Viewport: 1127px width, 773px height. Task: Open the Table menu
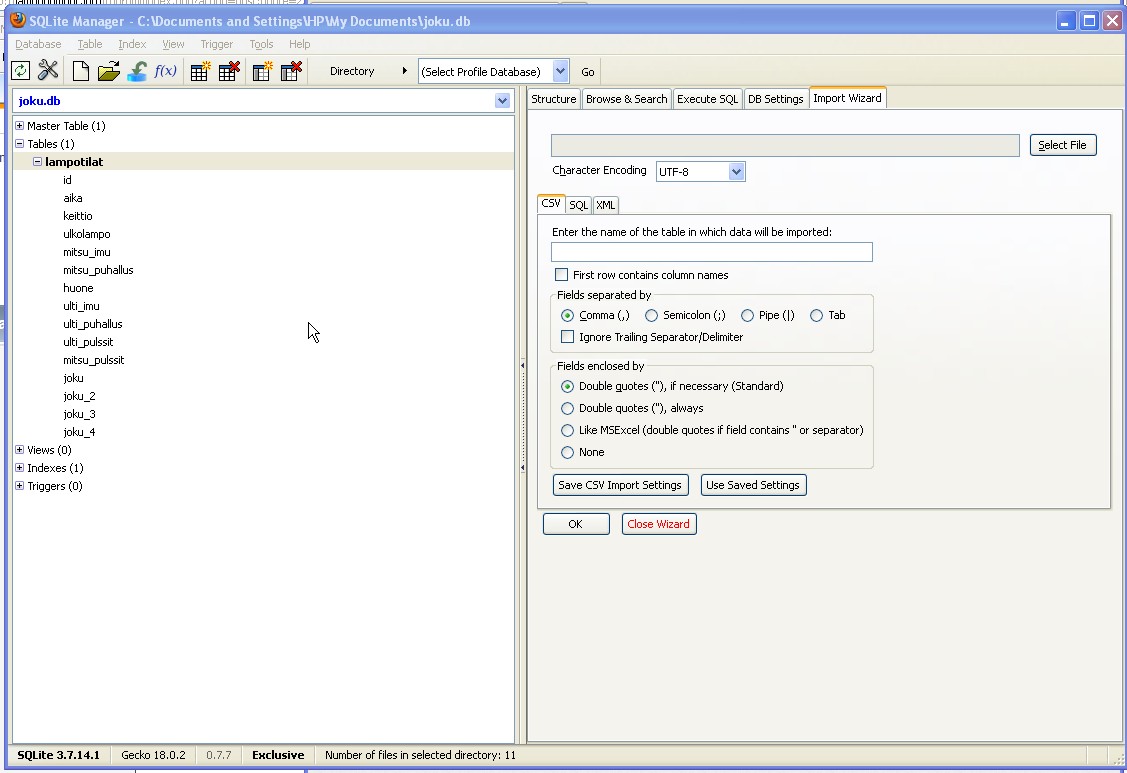[90, 44]
